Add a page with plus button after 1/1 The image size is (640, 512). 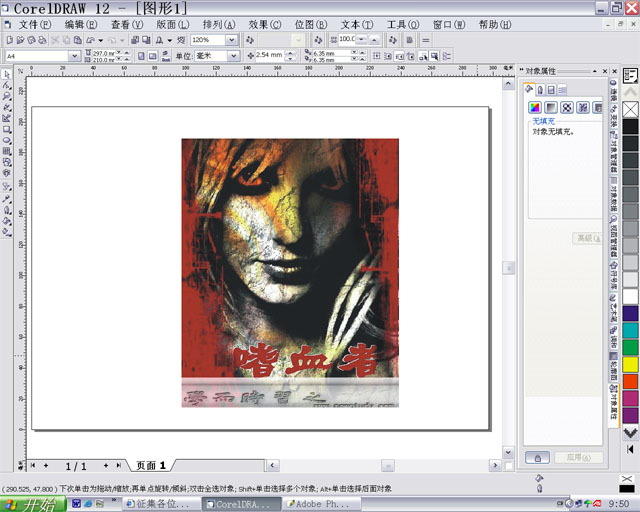tap(106, 465)
